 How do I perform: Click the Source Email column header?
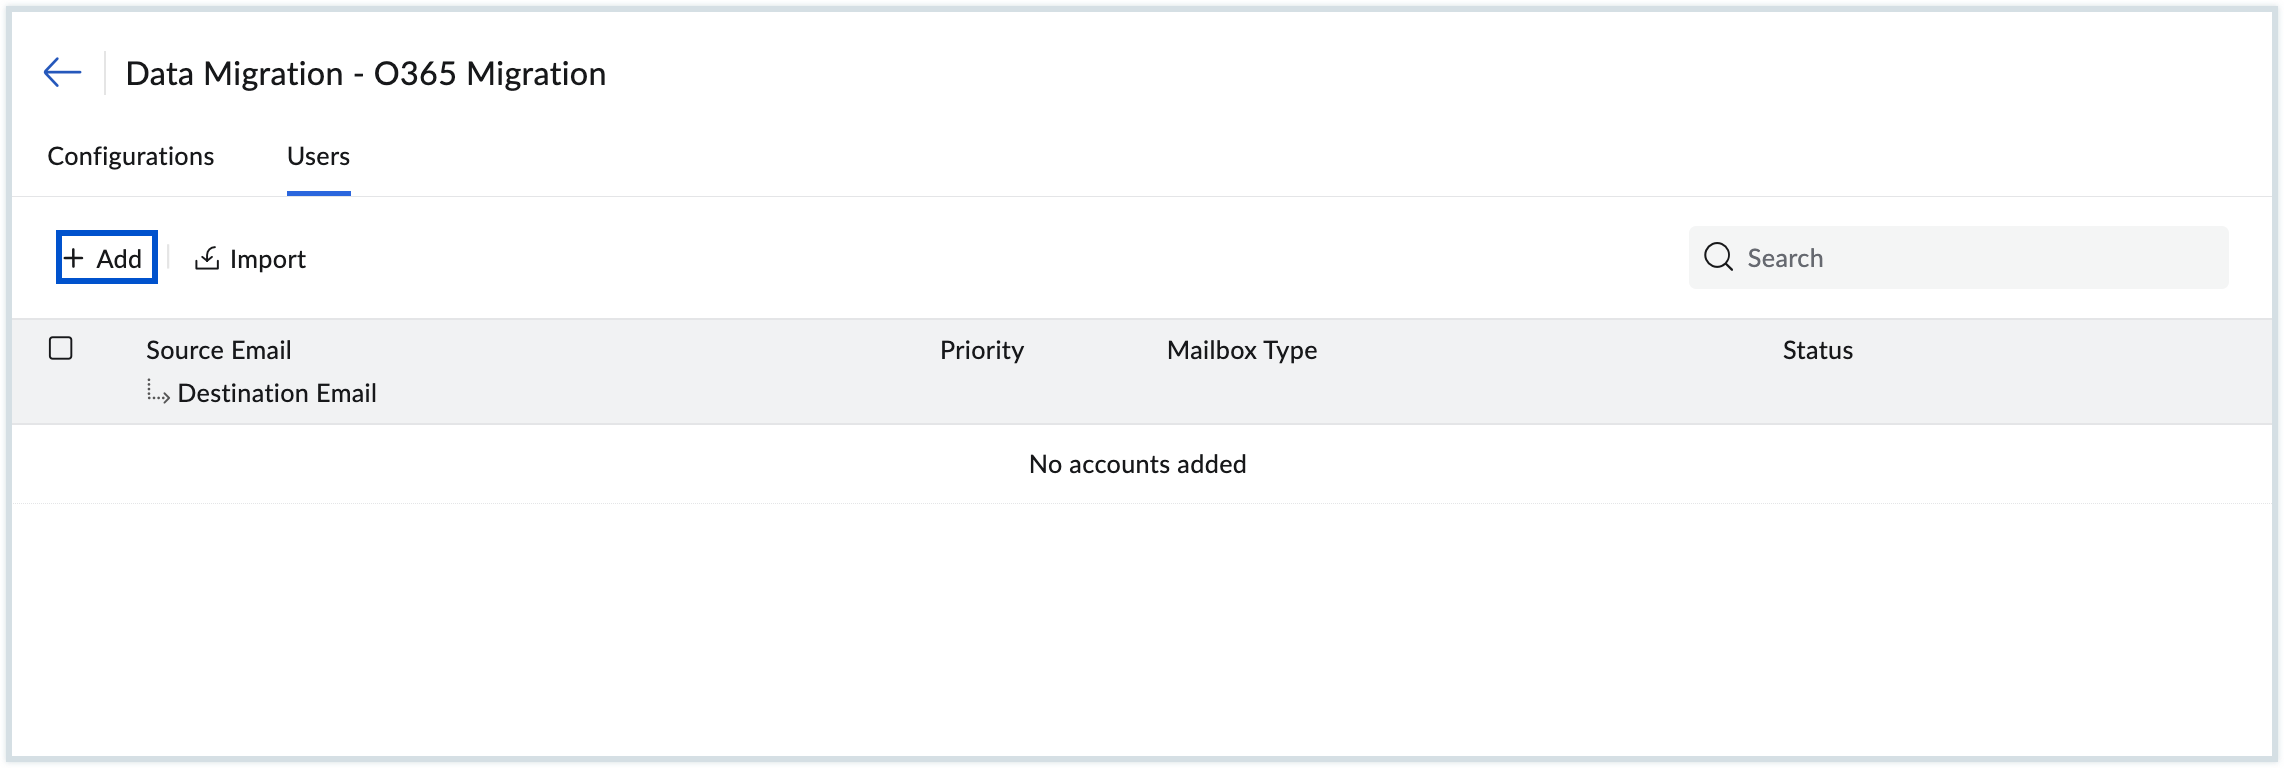point(219,350)
